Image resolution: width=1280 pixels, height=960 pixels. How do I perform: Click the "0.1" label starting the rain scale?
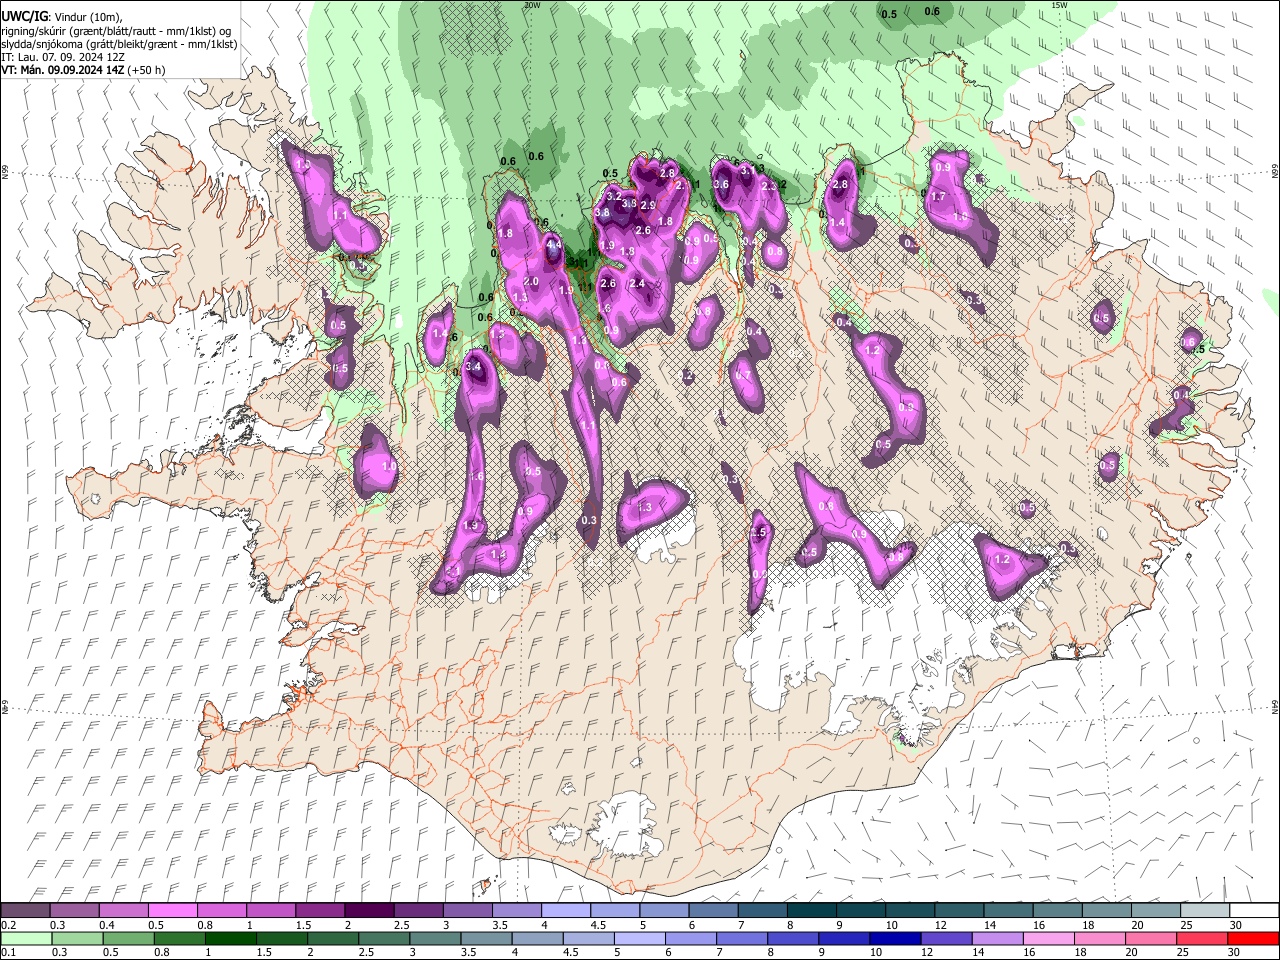click(x=9, y=953)
